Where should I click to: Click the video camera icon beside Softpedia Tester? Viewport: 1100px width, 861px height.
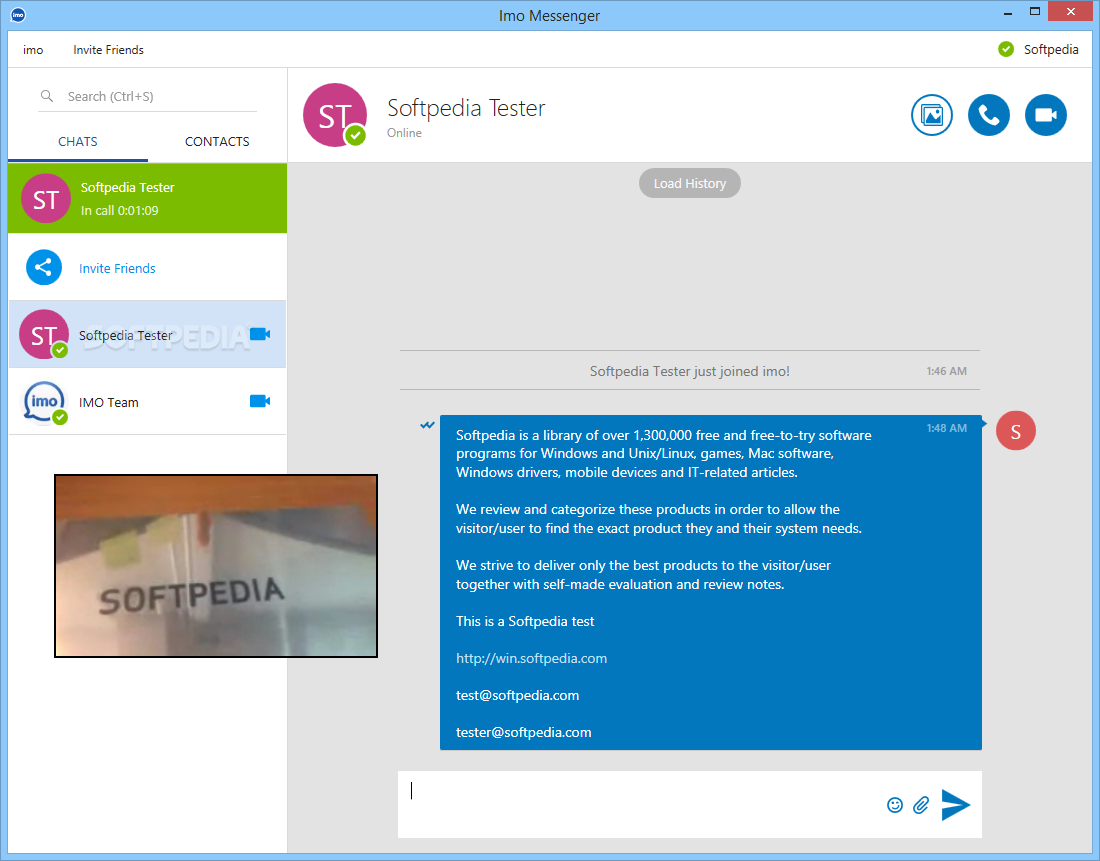pos(260,334)
